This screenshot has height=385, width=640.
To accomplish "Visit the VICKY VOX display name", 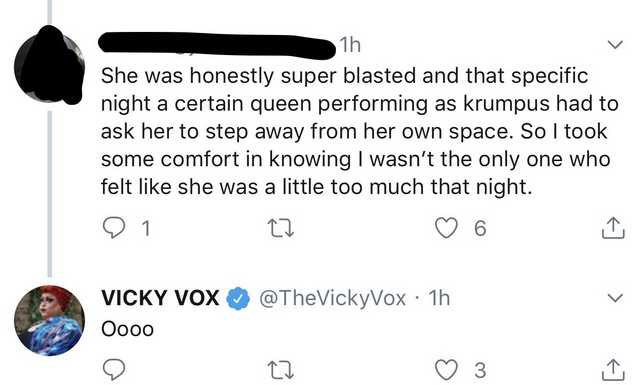I will (x=160, y=298).
